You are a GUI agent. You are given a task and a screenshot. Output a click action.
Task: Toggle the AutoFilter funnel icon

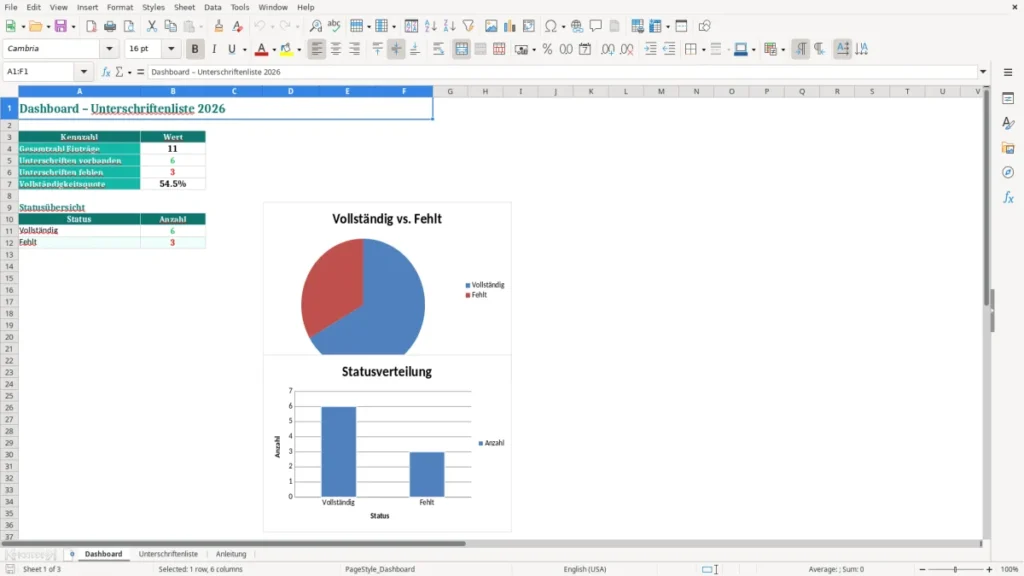coord(468,26)
